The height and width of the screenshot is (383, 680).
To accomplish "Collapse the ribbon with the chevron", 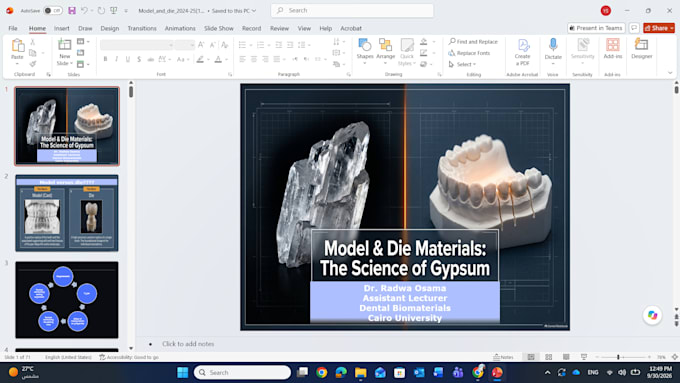I will point(670,73).
